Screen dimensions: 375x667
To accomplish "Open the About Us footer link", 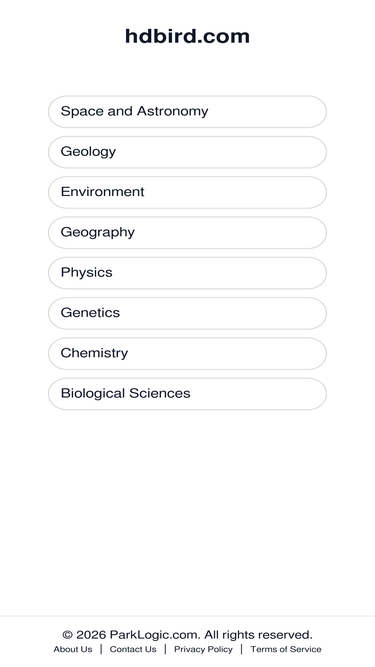I will (x=73, y=649).
